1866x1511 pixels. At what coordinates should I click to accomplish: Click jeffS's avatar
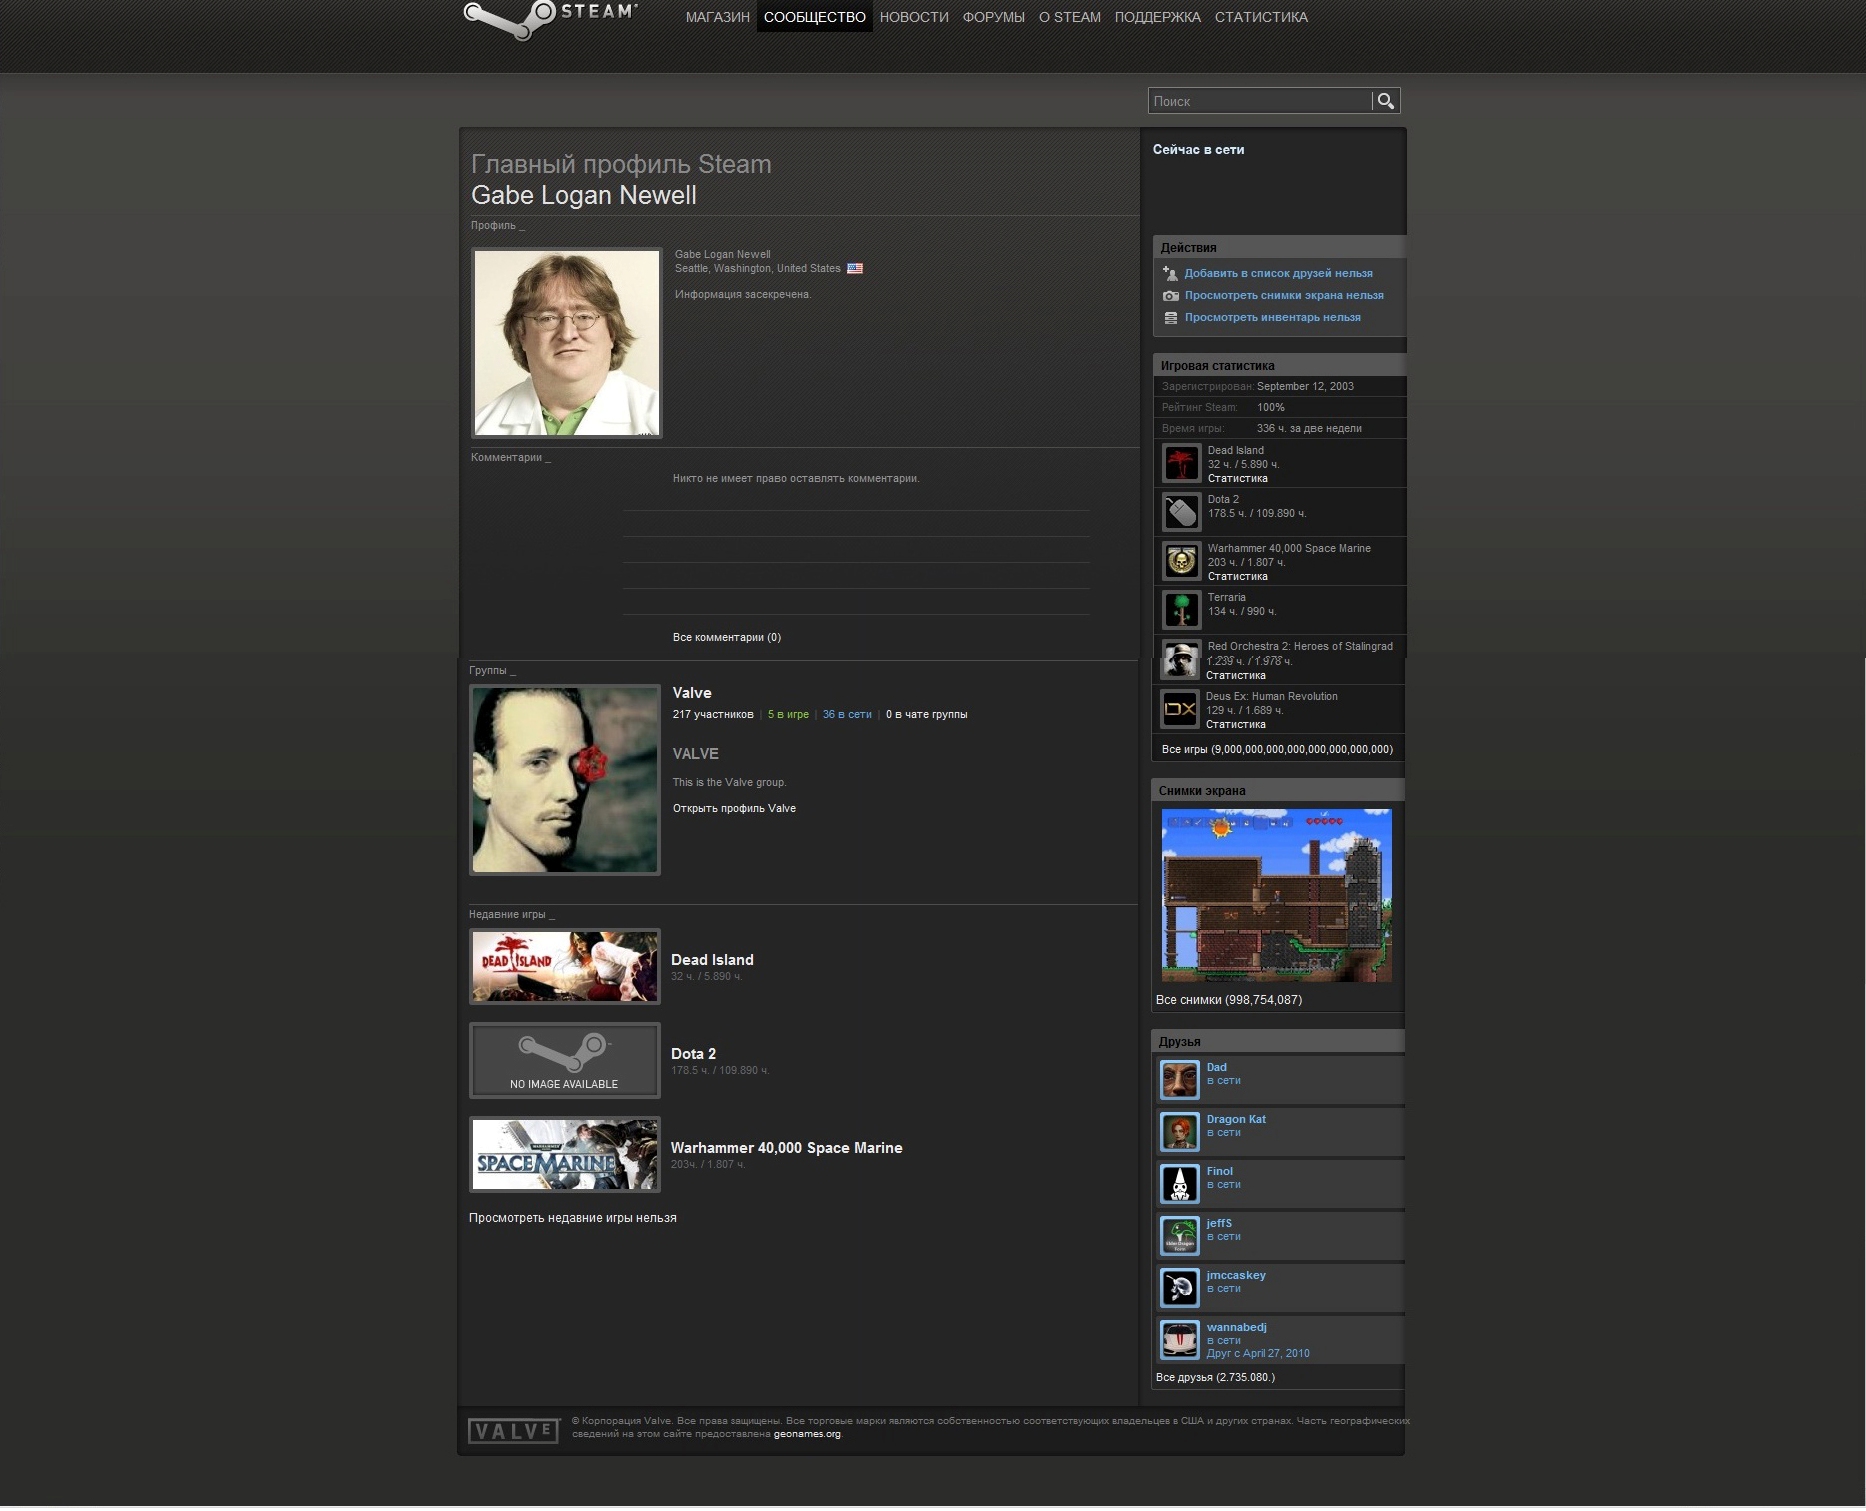pos(1179,1236)
